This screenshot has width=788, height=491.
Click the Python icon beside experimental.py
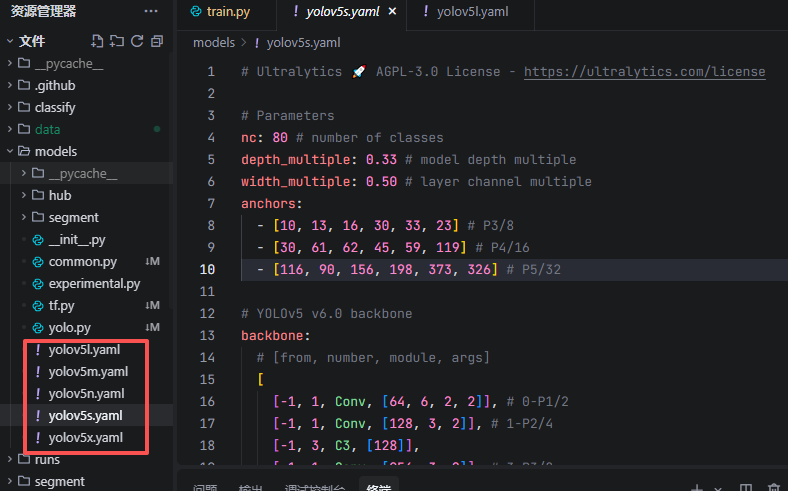pos(38,284)
